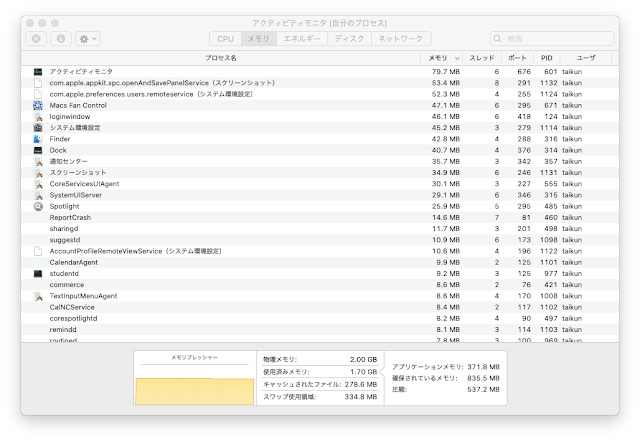Click the Spotlight magnifier icon
The image size is (640, 441).
38,207
